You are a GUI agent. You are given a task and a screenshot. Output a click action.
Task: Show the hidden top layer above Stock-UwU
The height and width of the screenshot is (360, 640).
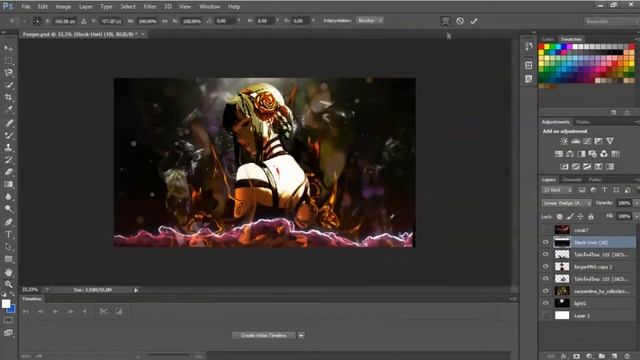(x=546, y=230)
